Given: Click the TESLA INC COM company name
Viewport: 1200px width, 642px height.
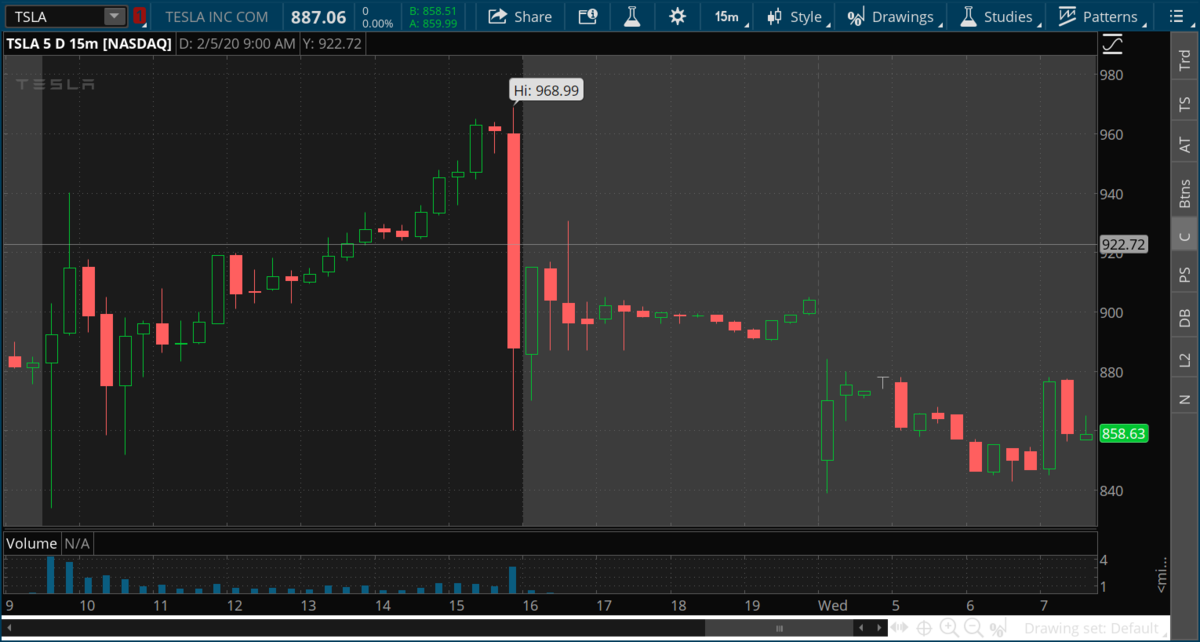Looking at the screenshot, I should [217, 17].
